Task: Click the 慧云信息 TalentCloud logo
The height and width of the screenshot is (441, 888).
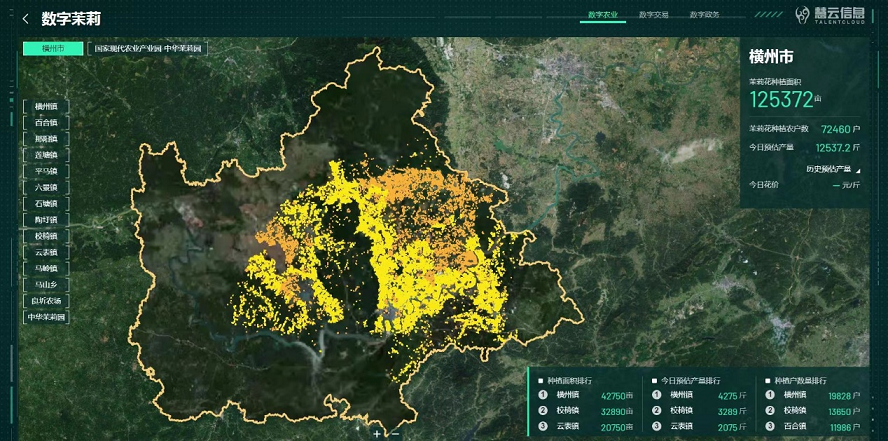Action: click(830, 16)
